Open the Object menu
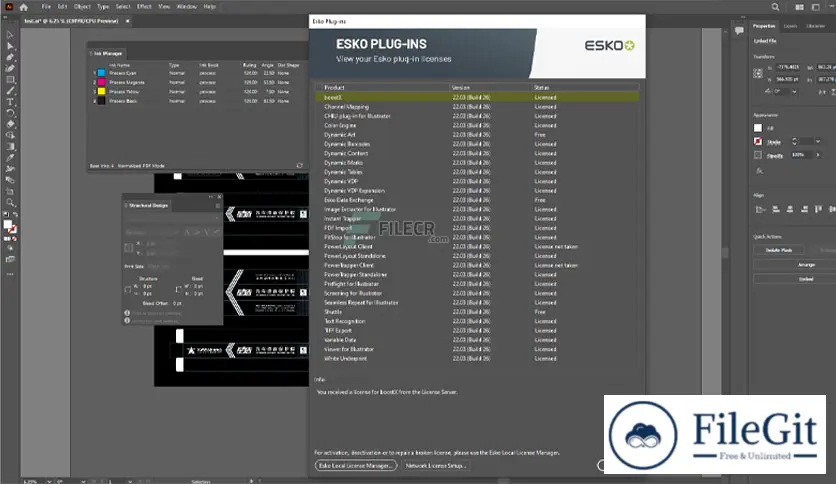 82,7
